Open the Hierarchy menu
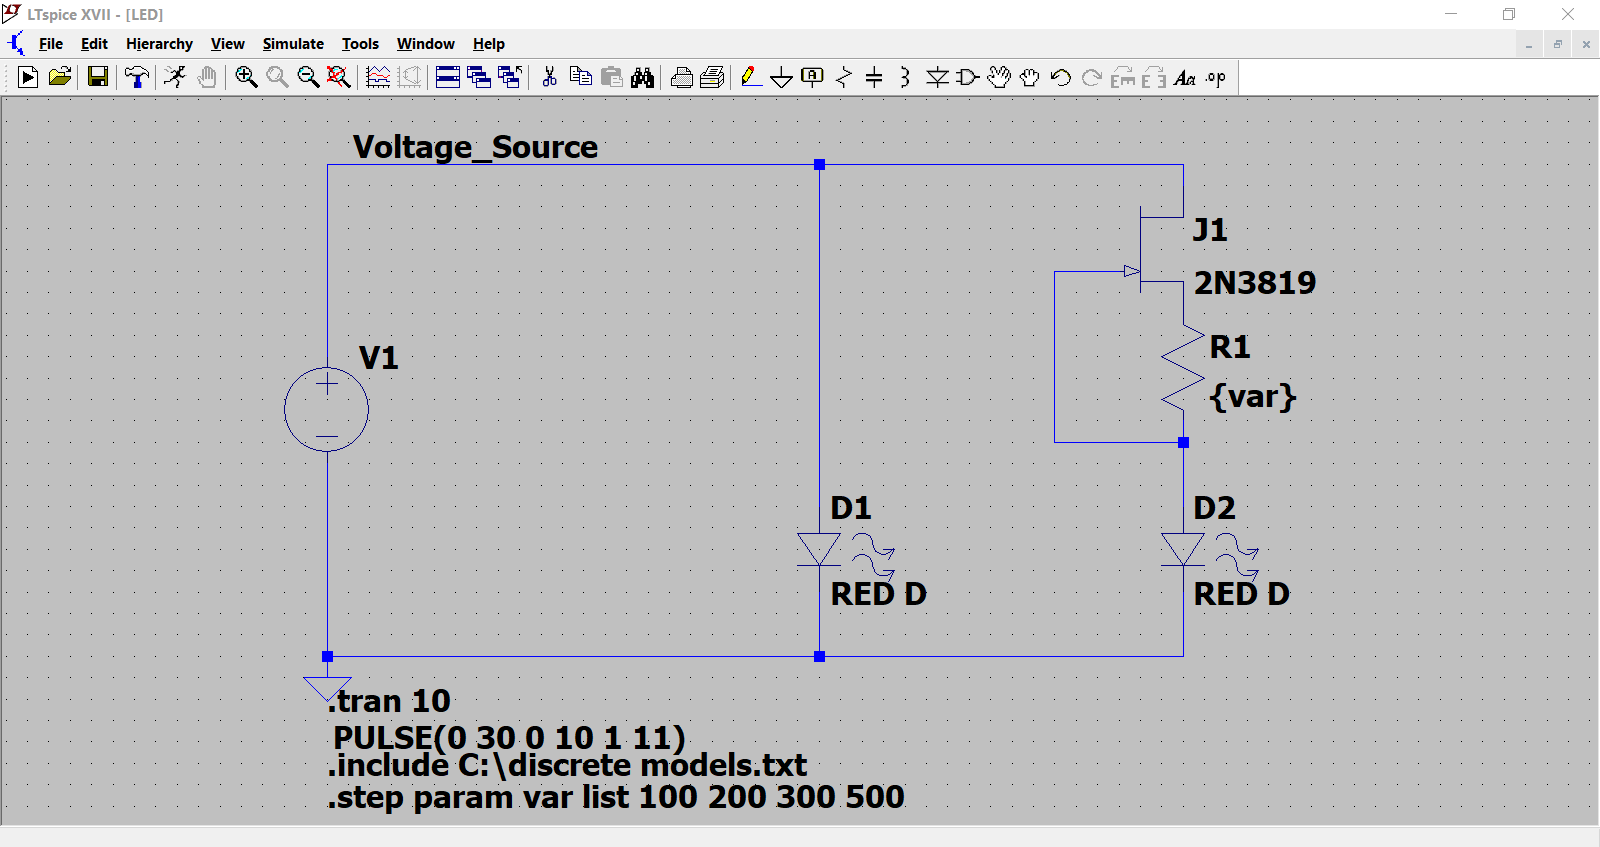Viewport: 1600px width, 847px height. tap(159, 44)
